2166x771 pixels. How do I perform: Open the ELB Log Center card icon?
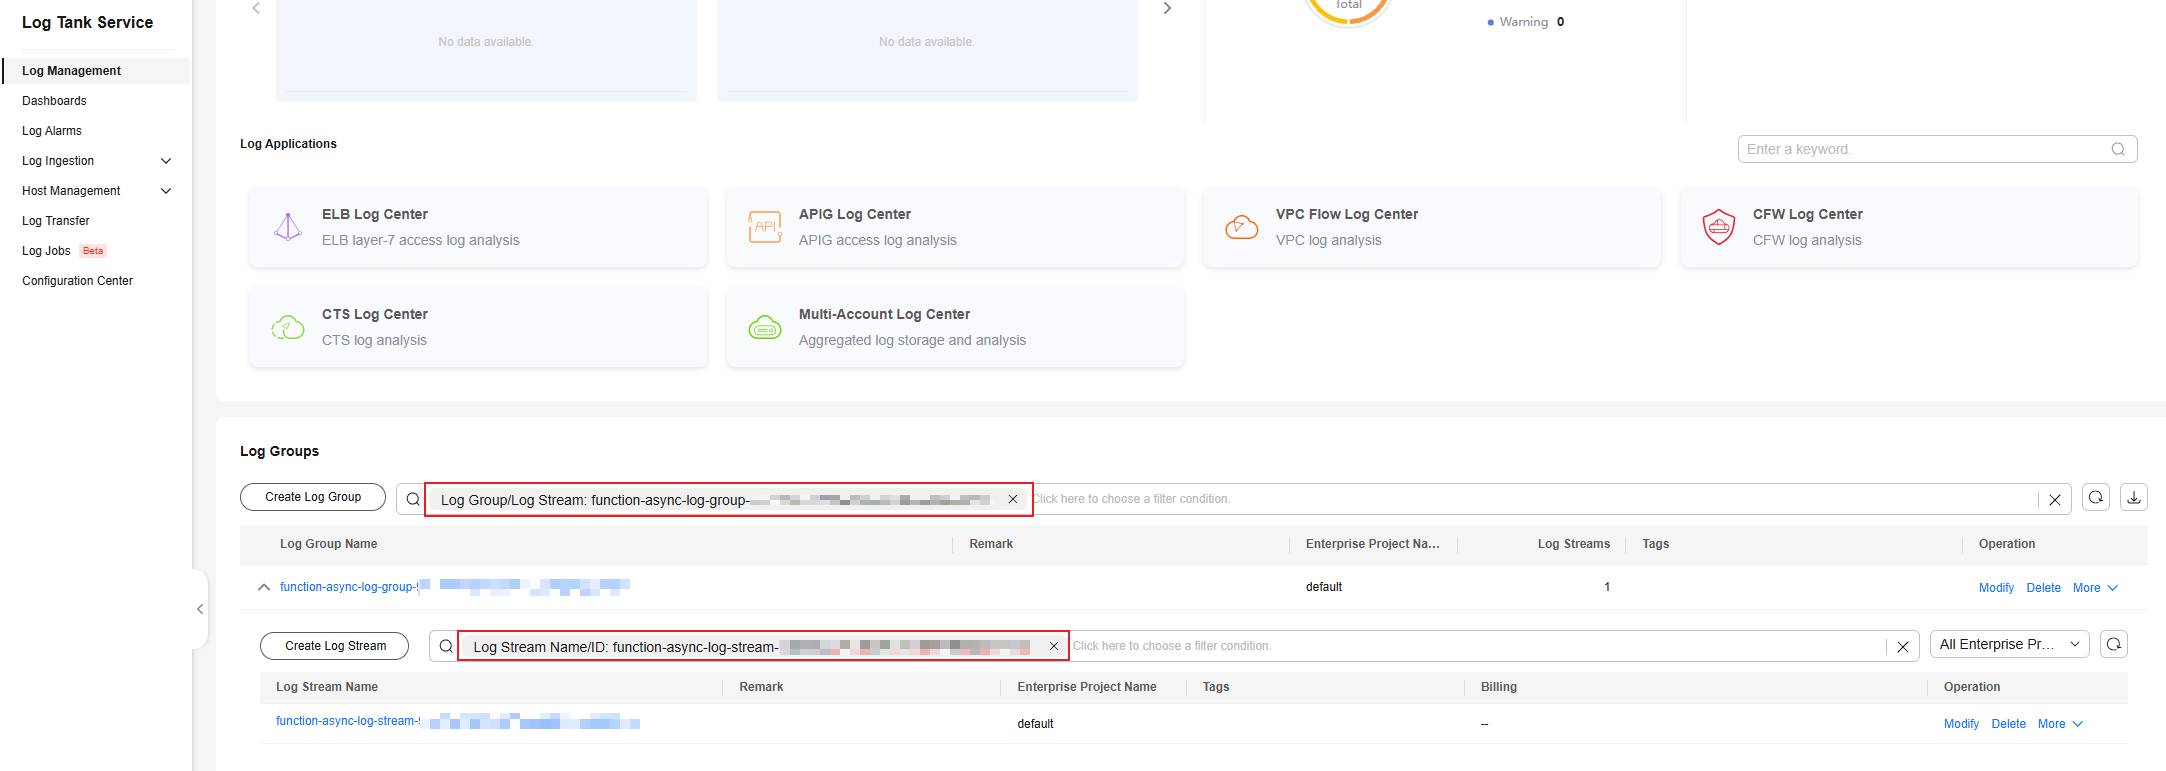(x=288, y=227)
